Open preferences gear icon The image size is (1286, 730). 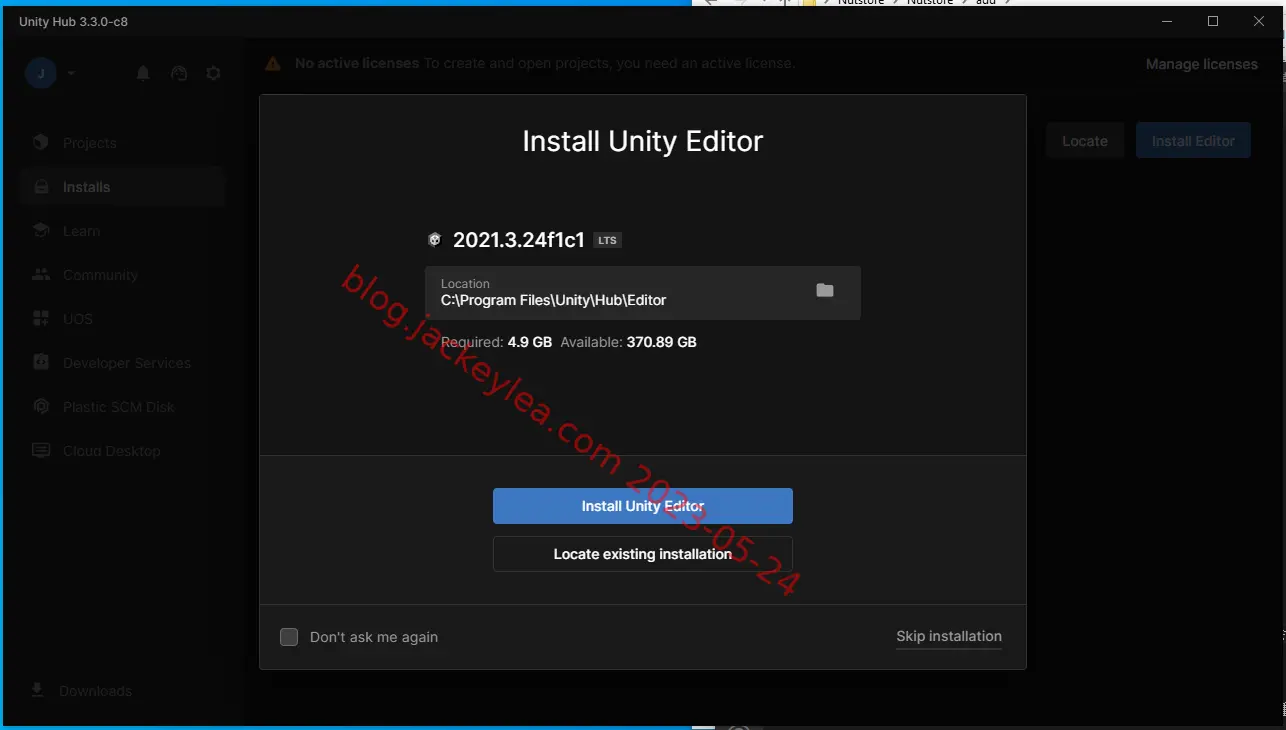click(x=213, y=73)
